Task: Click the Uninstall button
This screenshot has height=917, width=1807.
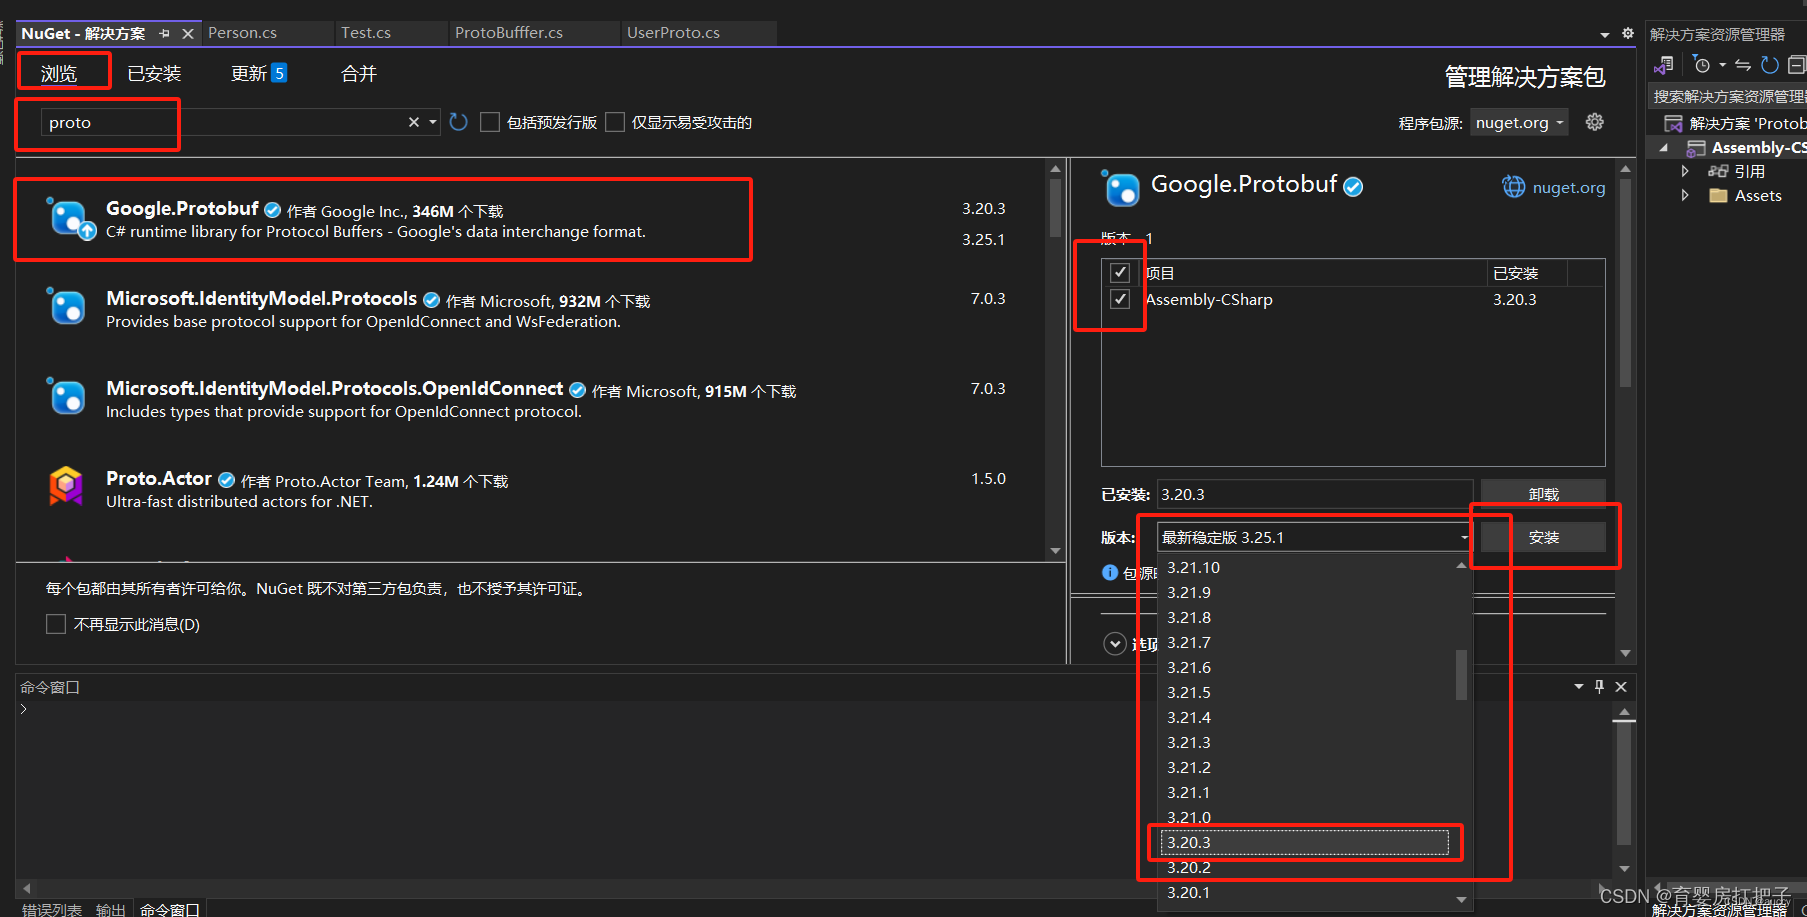Action: [x=1543, y=494]
